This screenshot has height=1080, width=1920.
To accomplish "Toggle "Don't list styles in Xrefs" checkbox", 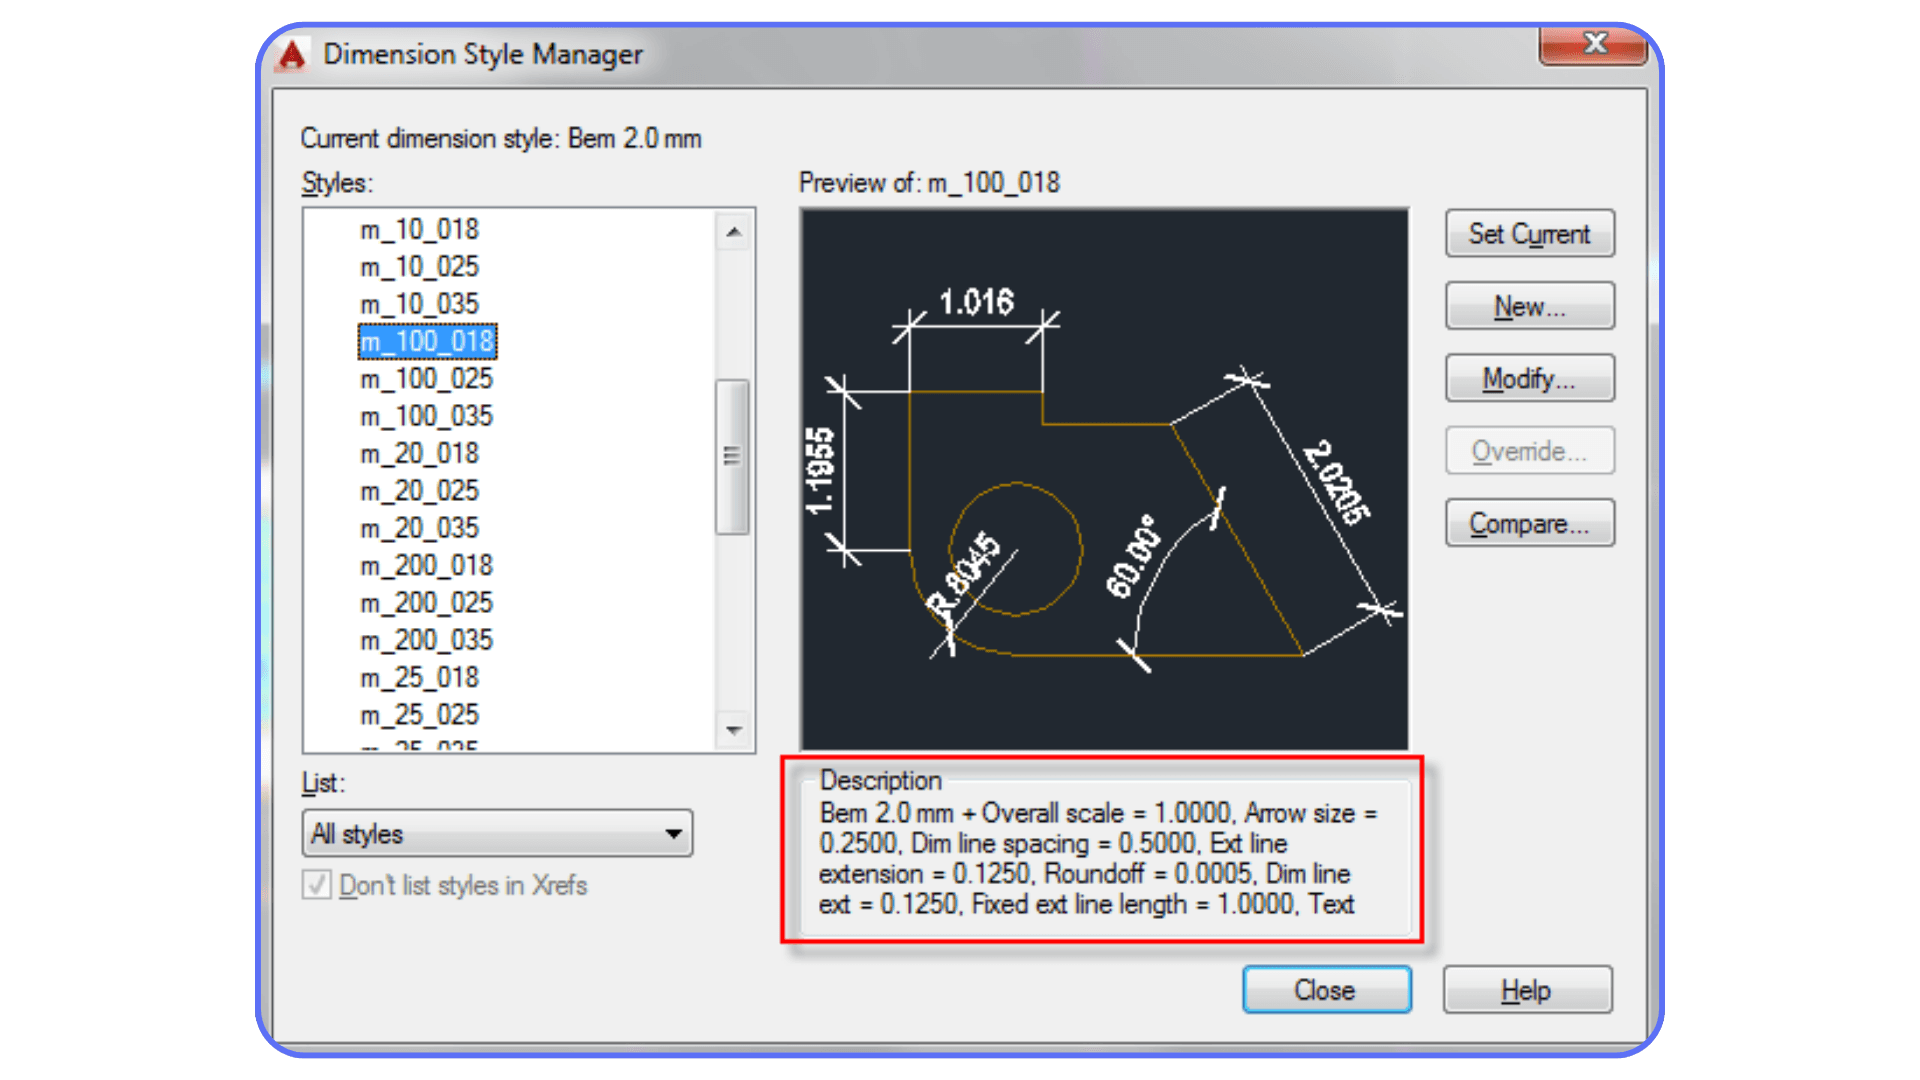I will point(317,885).
